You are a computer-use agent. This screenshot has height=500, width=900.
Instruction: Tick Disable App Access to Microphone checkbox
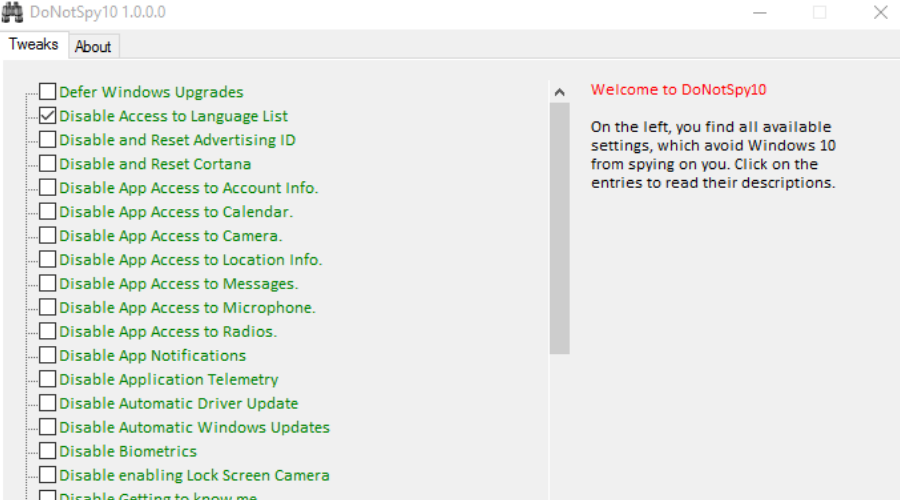(48, 307)
